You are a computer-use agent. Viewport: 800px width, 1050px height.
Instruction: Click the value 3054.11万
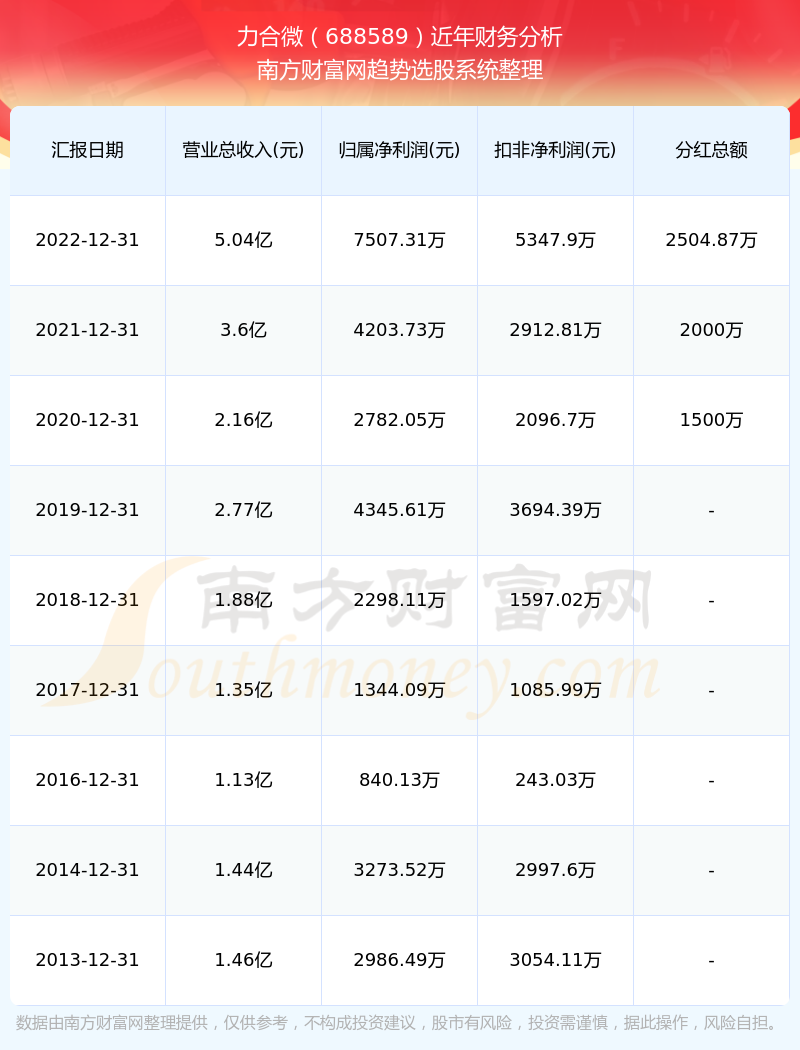556,960
